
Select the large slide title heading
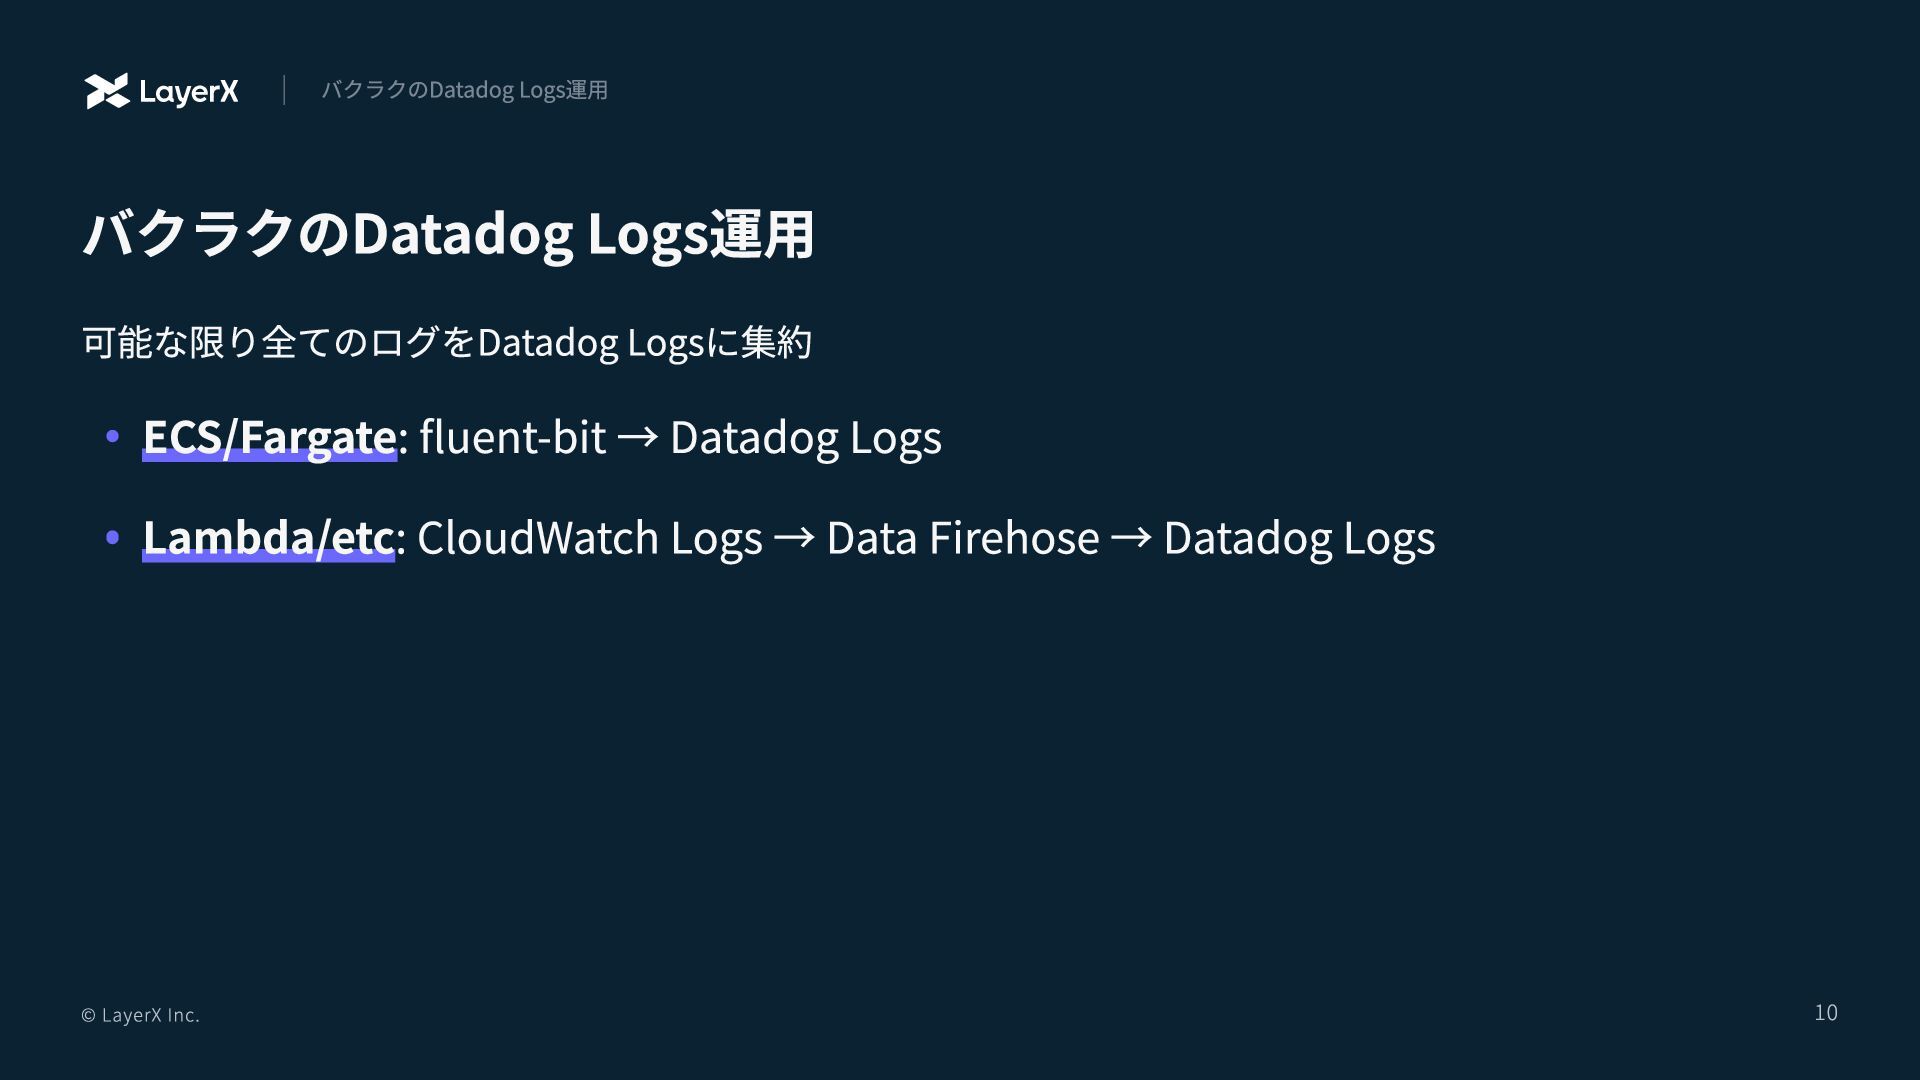pyautogui.click(x=448, y=234)
